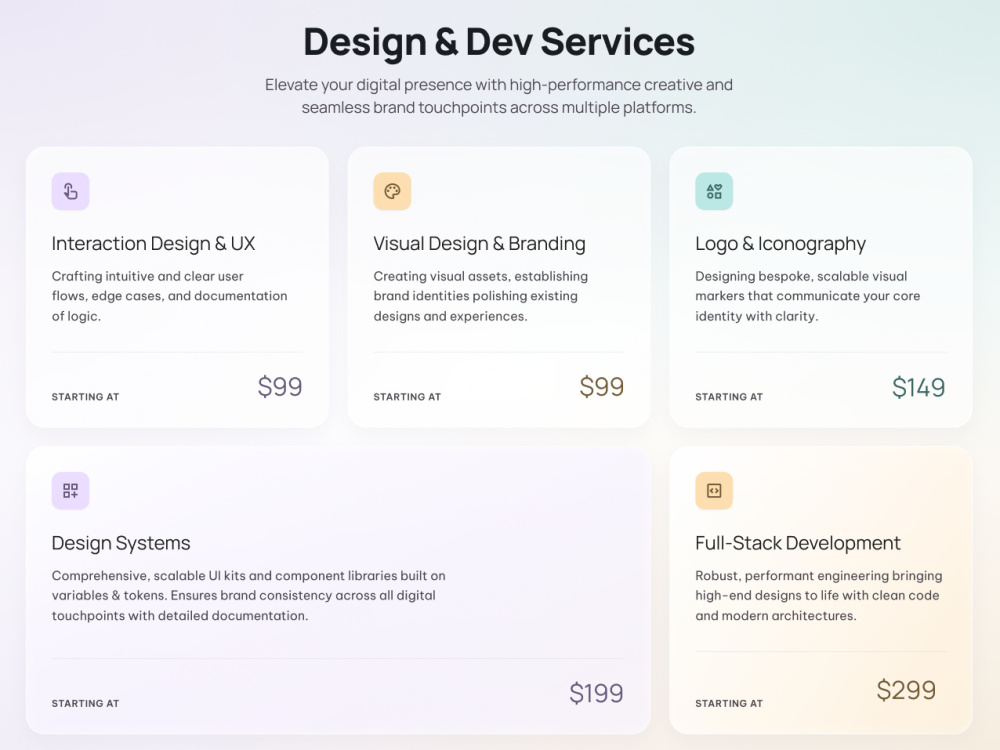1000x750 pixels.
Task: Click the $99 price on Visual Design card
Action: [601, 386]
